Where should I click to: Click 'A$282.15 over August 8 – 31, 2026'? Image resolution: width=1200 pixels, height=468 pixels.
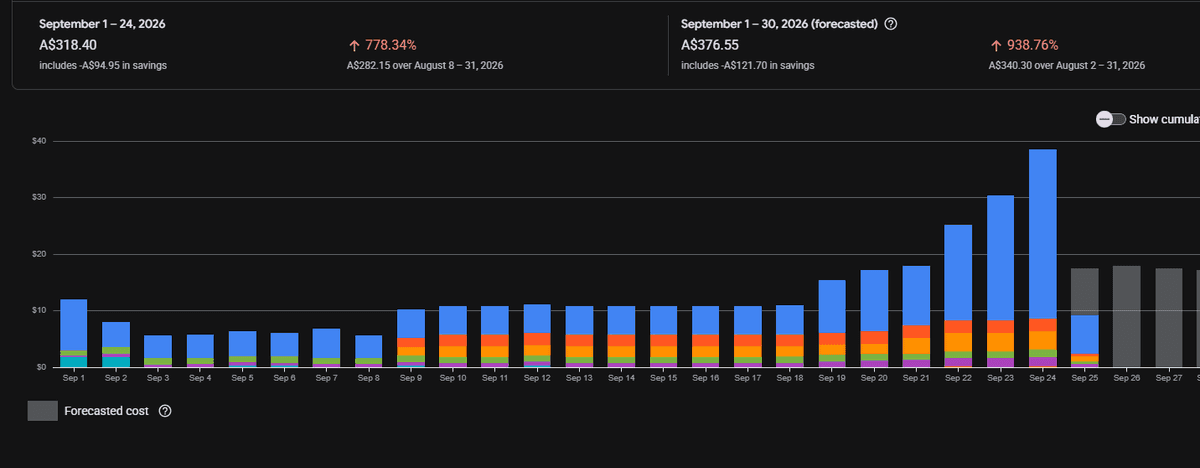point(425,66)
